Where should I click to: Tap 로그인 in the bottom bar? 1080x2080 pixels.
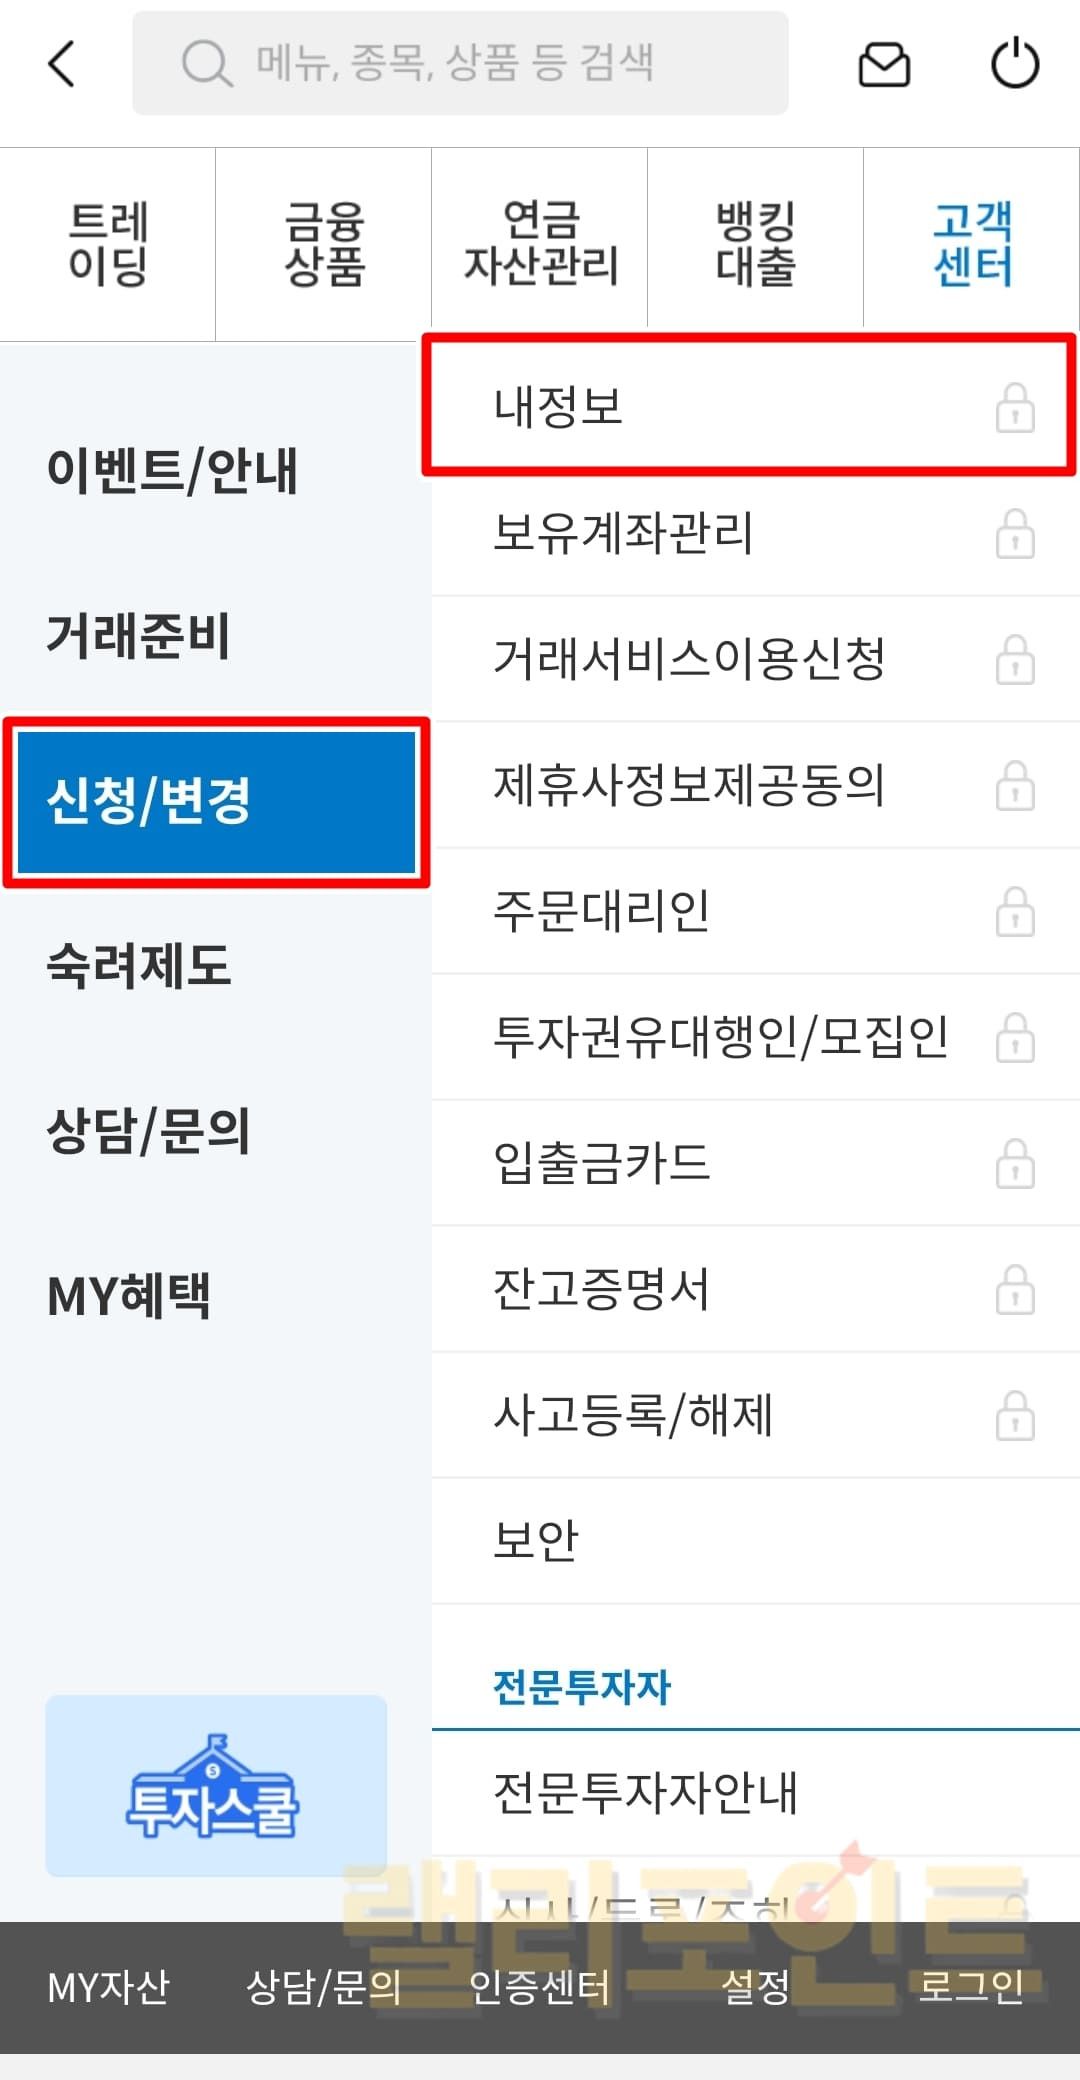972,1987
